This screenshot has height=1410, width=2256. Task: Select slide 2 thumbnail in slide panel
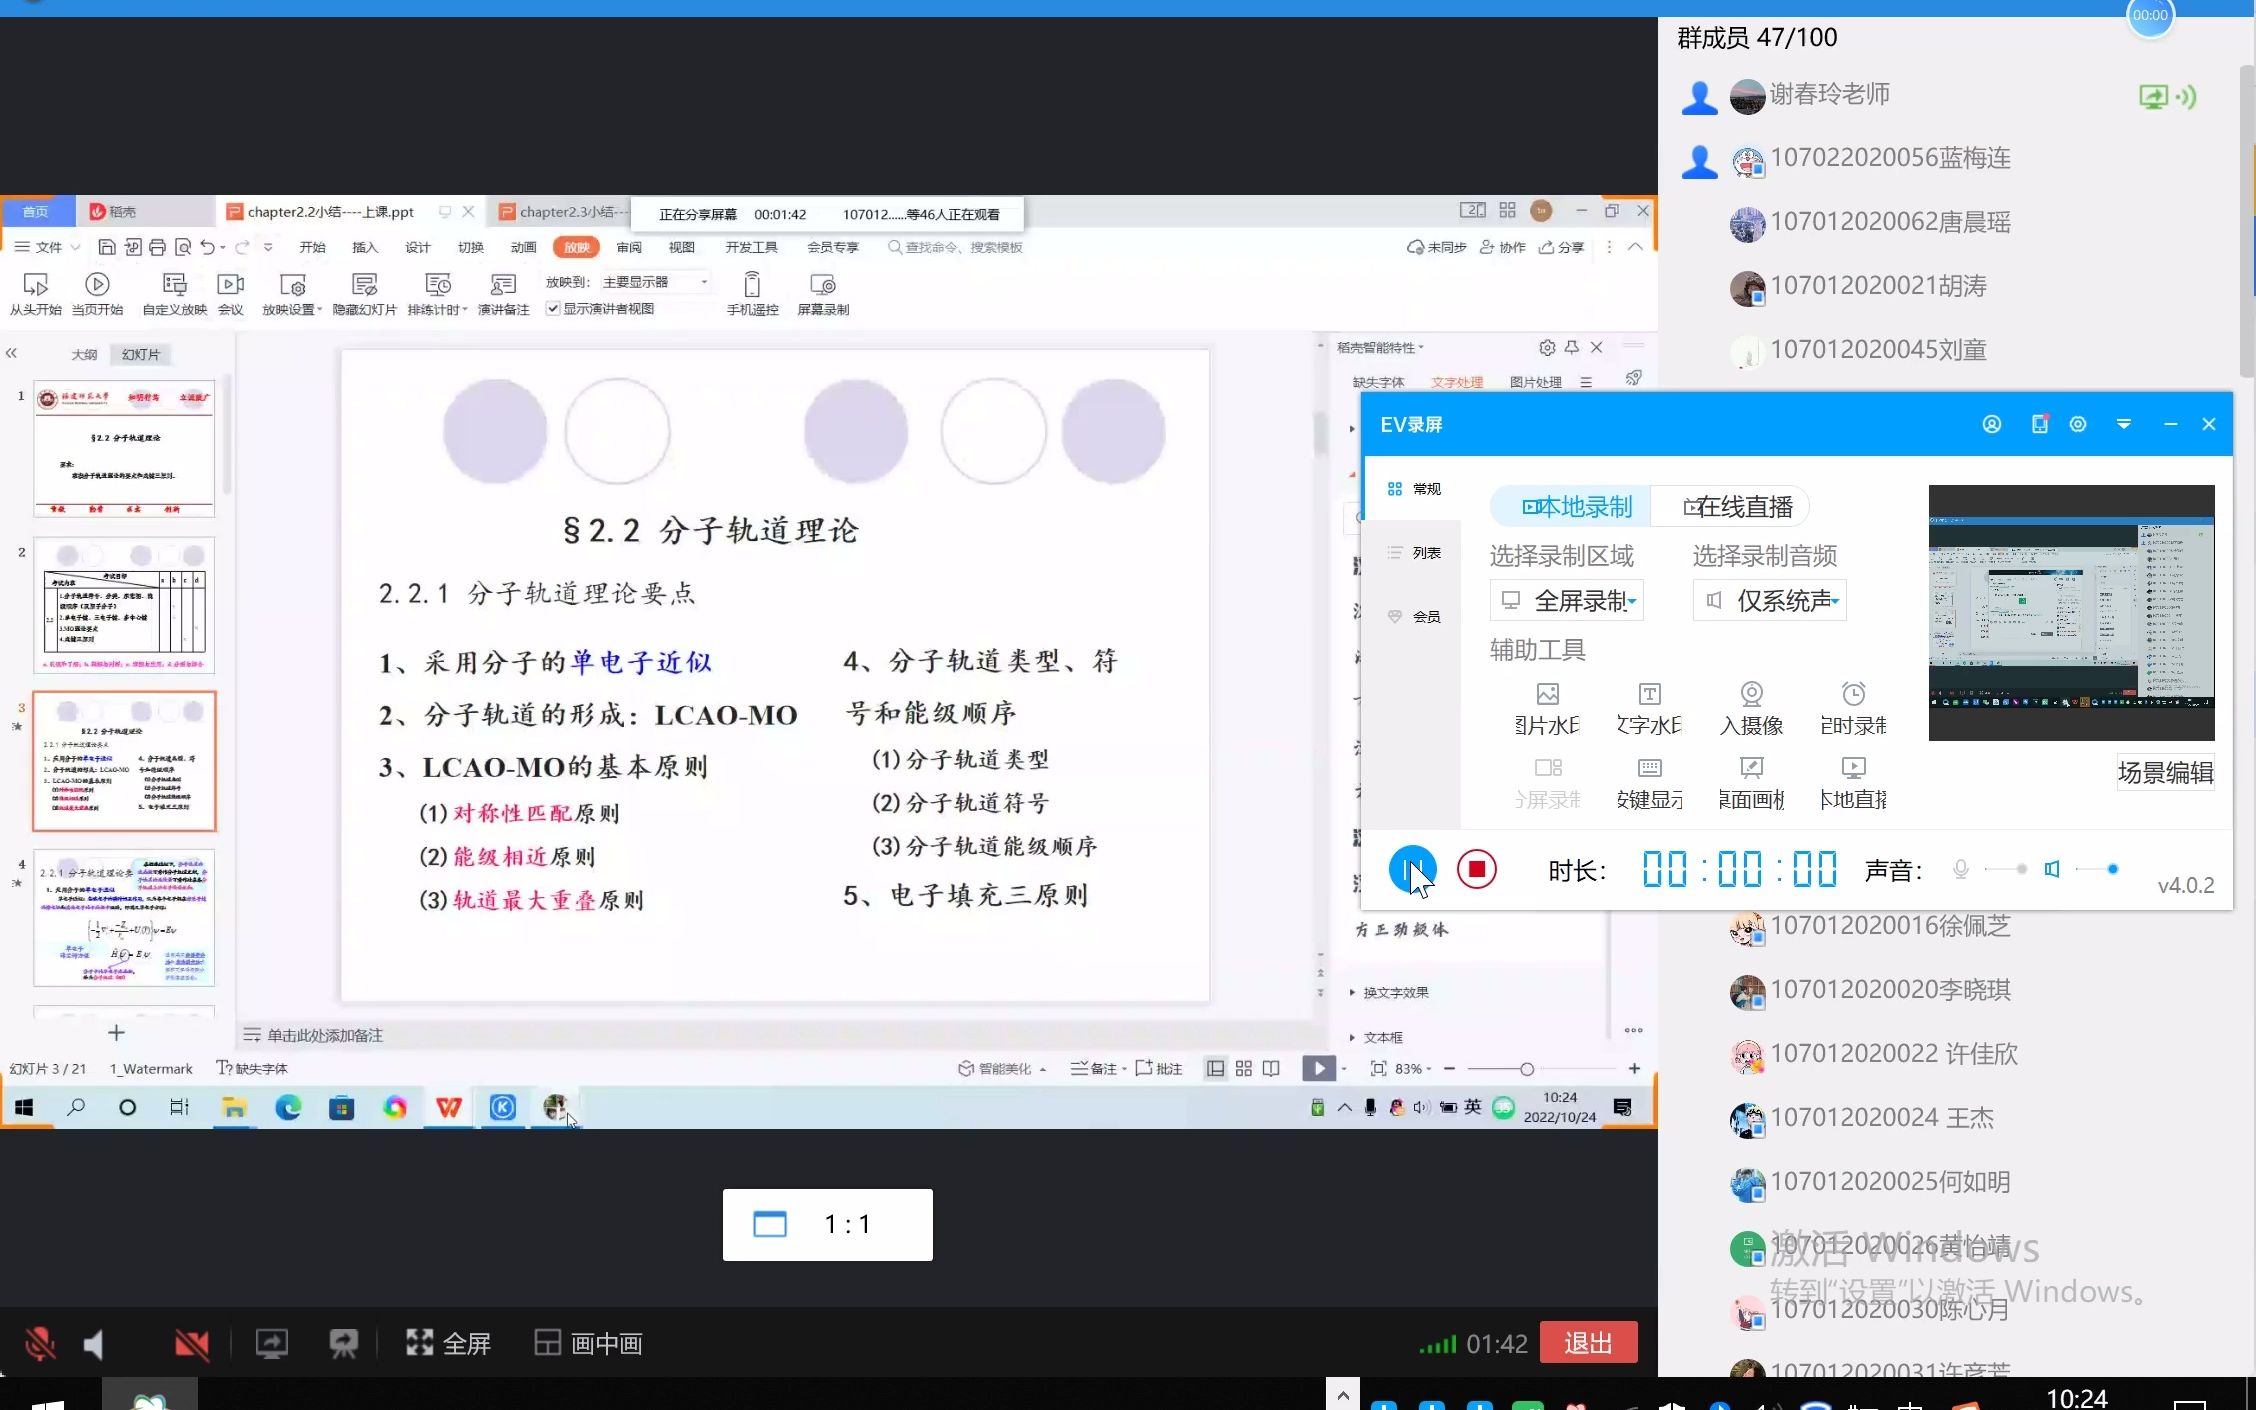(124, 606)
